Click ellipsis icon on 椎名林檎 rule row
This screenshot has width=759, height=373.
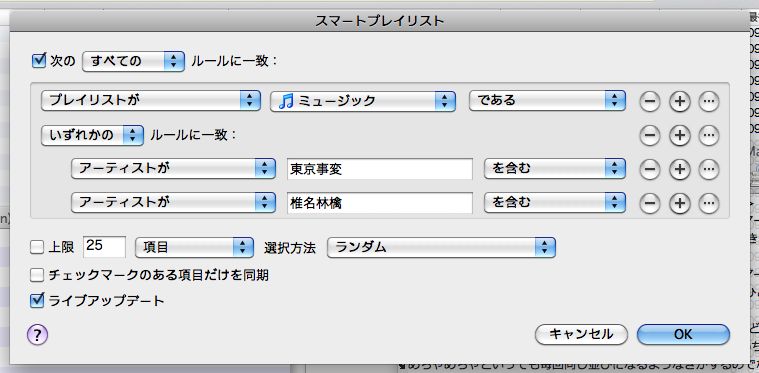[x=709, y=203]
